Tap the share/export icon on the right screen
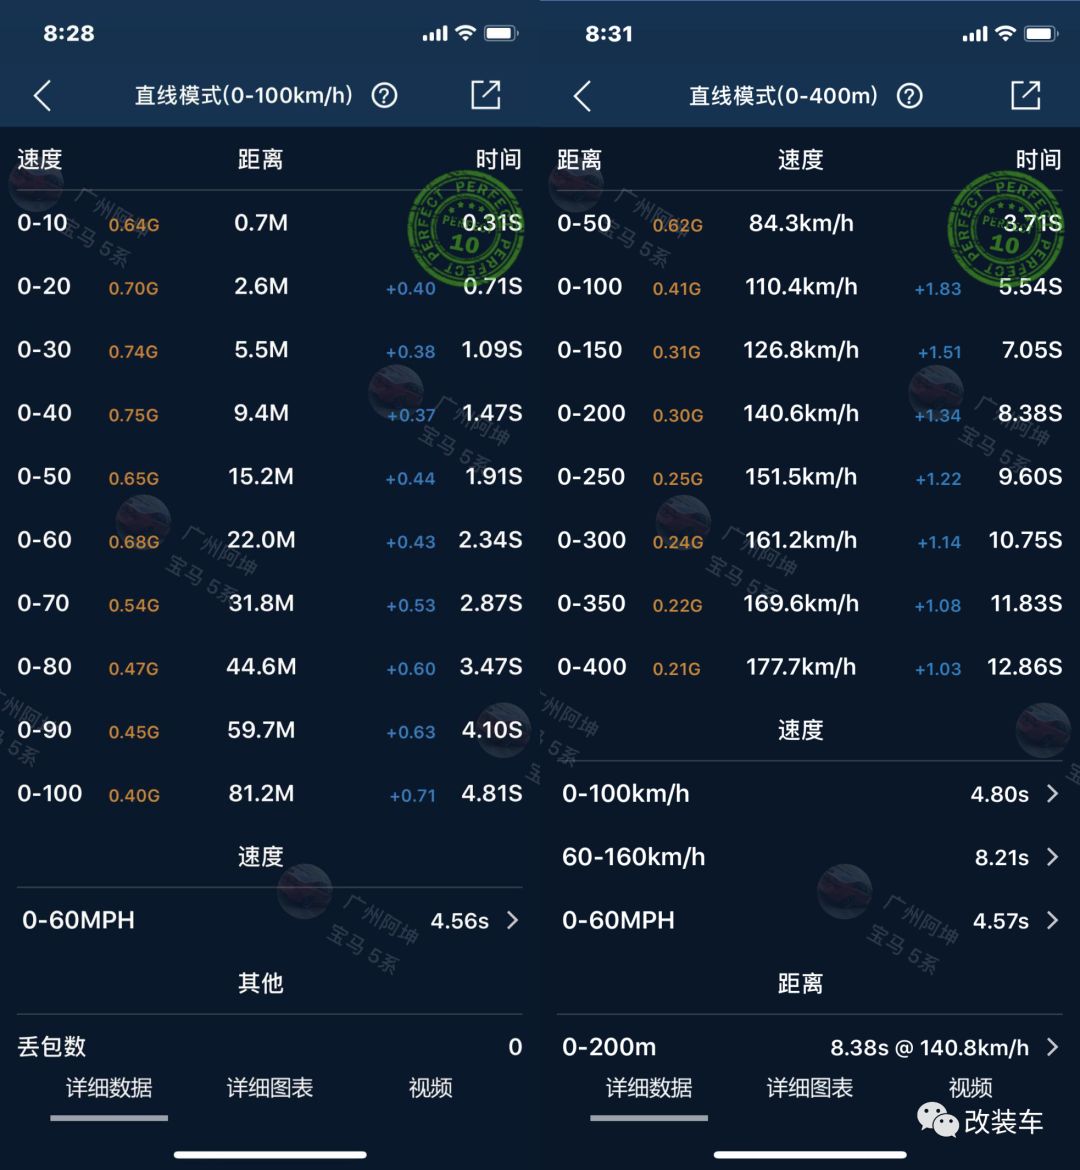The height and width of the screenshot is (1170, 1080). [x=1025, y=95]
